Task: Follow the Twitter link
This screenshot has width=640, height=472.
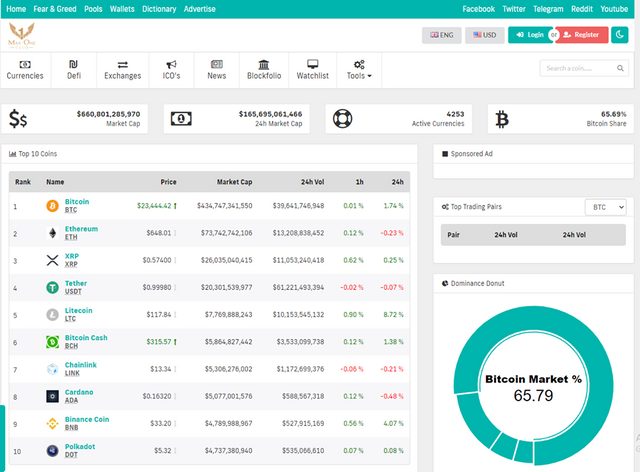Action: 514,9
